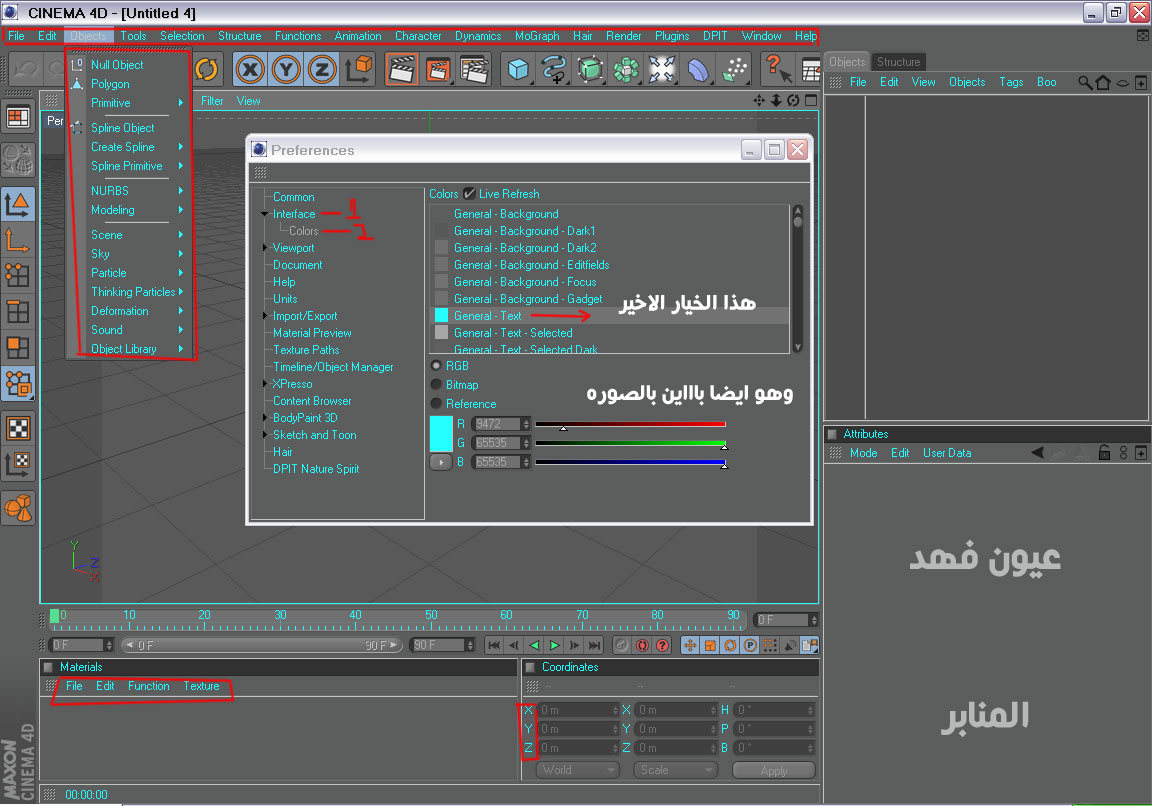Select the object axis tool
Image resolution: width=1152 pixels, height=806 pixels.
[x=18, y=240]
